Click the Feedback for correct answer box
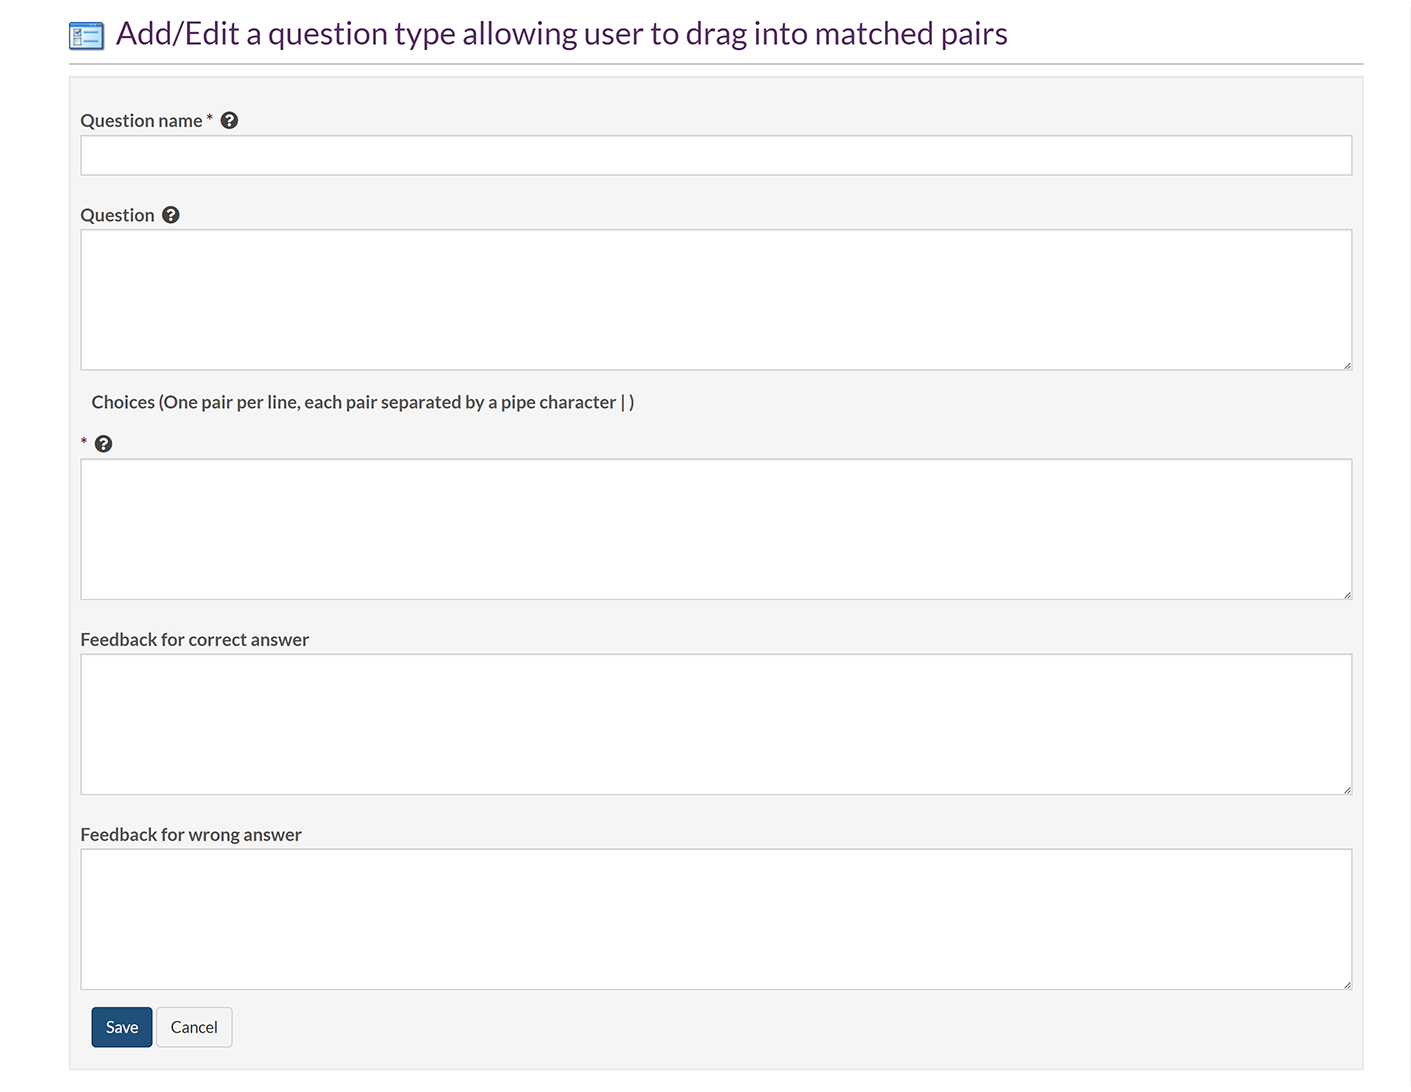 715,724
